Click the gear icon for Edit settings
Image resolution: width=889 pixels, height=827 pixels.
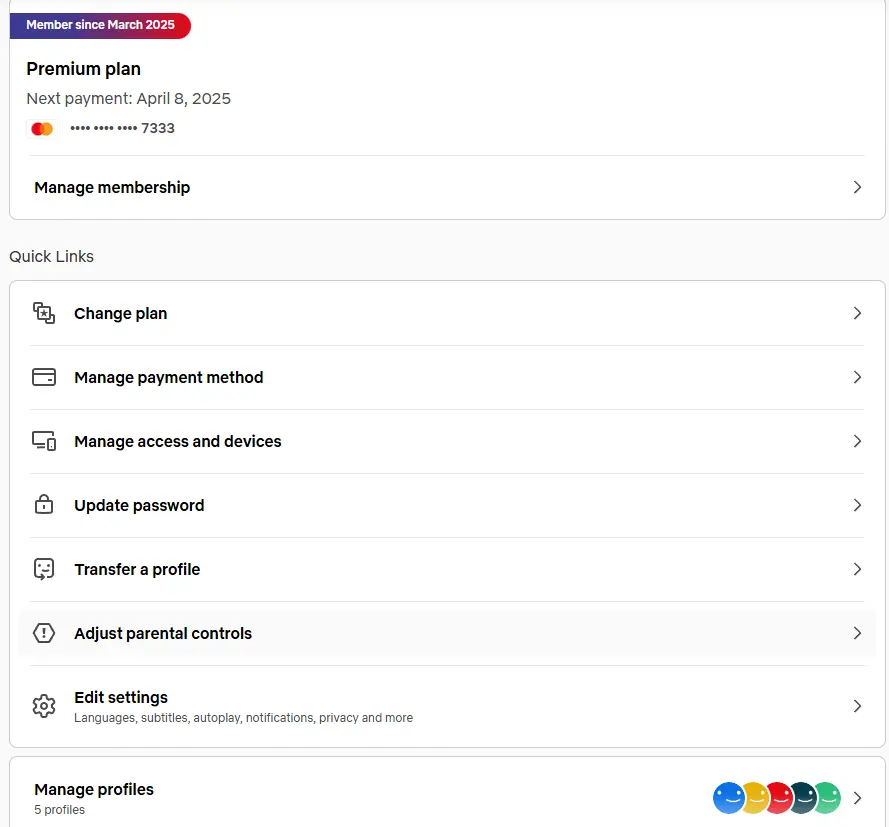(44, 706)
